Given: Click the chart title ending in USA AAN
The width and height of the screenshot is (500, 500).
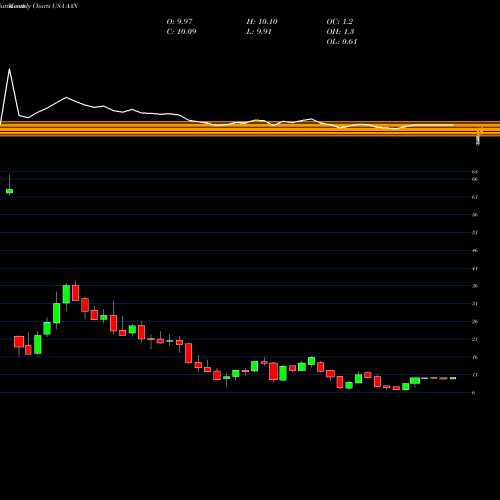Looking at the screenshot, I should point(39,6).
